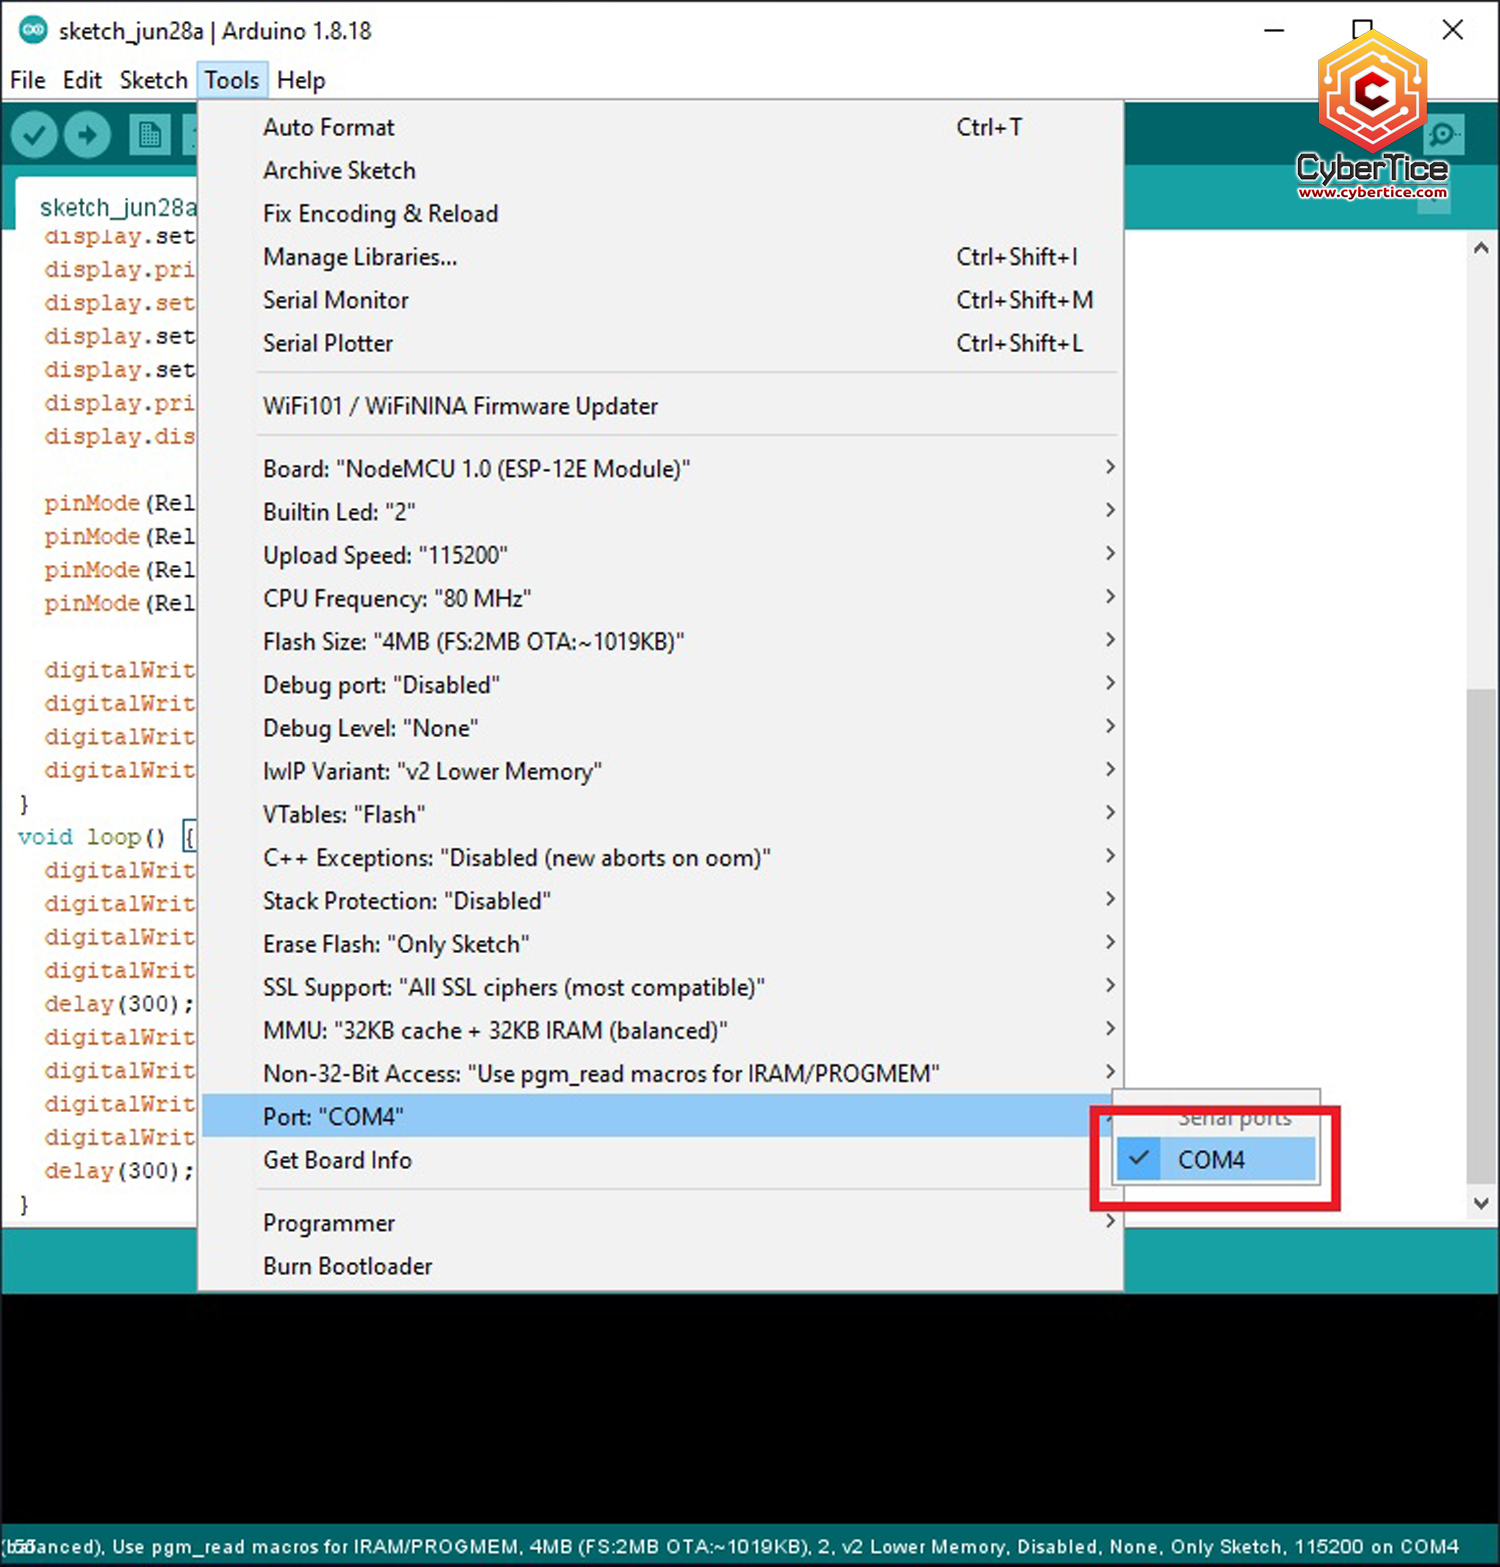Viewport: 1500px width, 1567px height.
Task: Click the Verify checkmark toolbar icon
Action: (34, 134)
